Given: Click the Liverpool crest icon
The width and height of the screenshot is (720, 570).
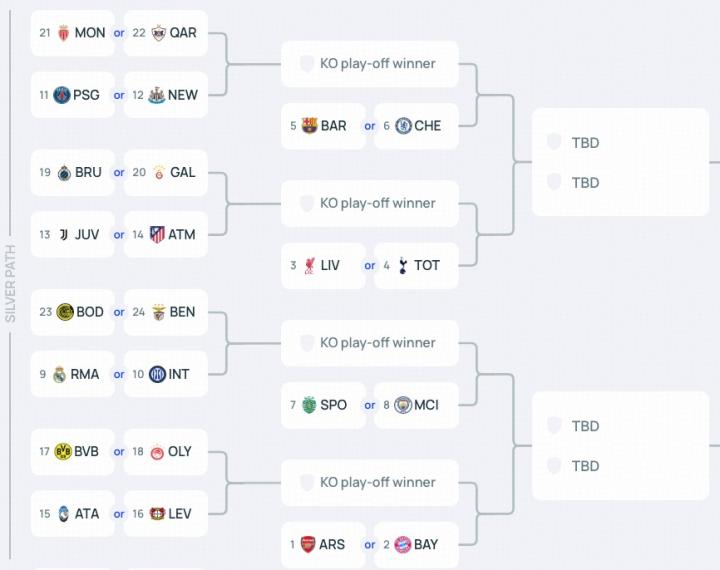Looking at the screenshot, I should point(309,266).
